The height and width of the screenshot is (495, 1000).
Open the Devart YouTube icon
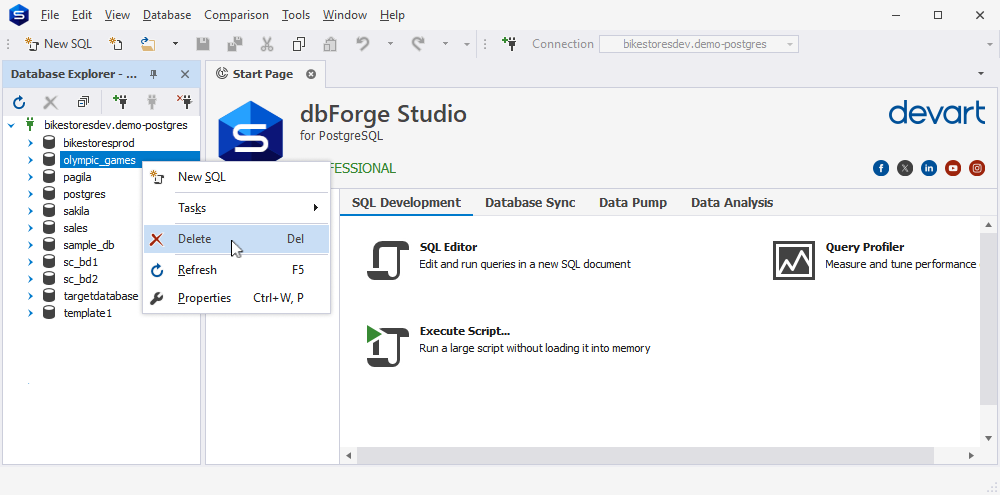(953, 168)
